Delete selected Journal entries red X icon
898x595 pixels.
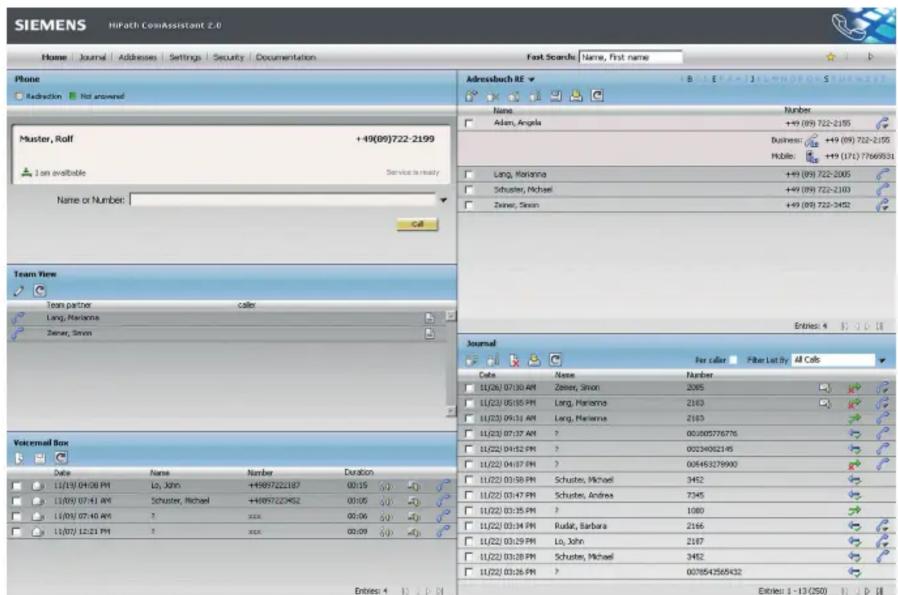[x=514, y=360]
